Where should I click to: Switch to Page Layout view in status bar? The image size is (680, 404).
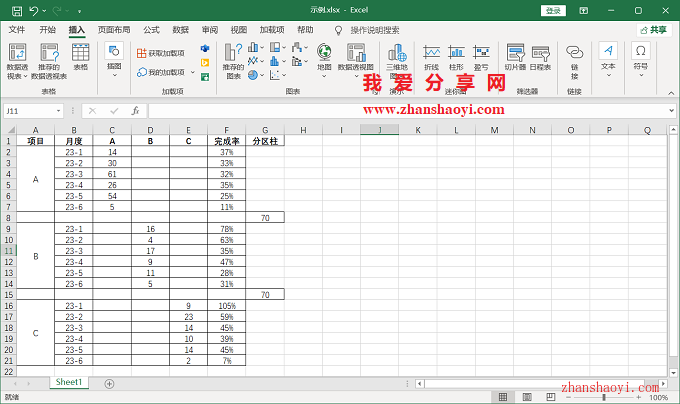point(527,397)
